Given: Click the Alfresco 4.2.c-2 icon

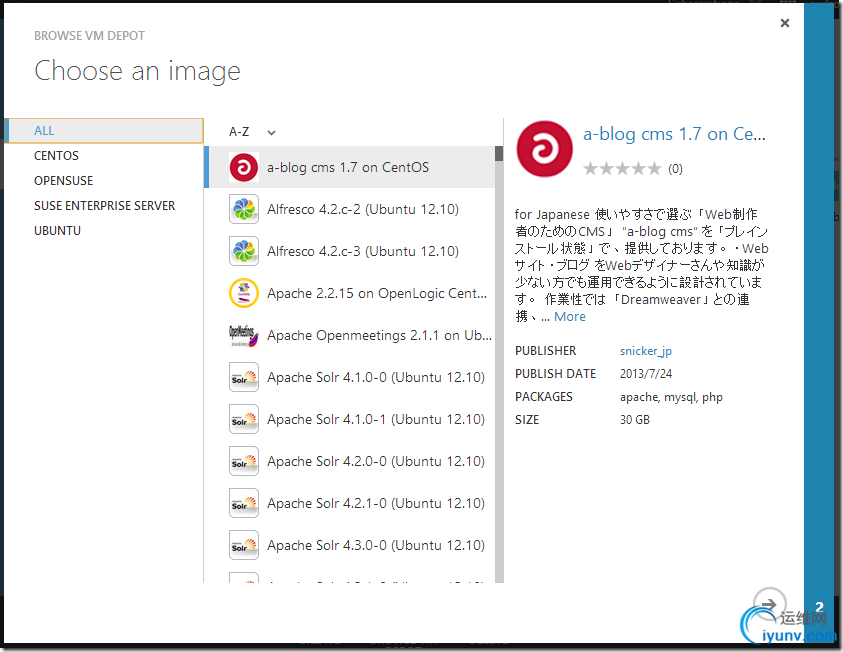Looking at the screenshot, I should coord(244,209).
